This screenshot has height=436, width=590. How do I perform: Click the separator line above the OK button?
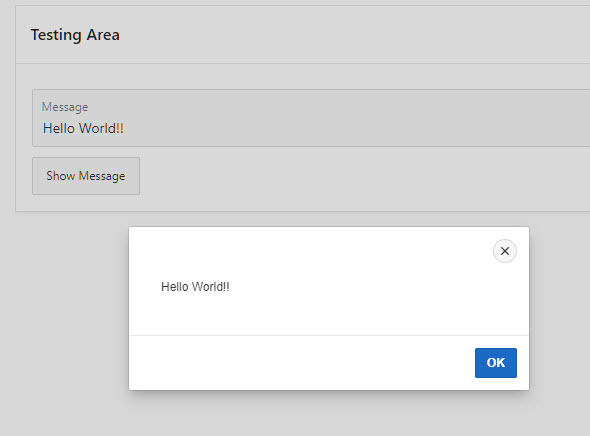pos(328,335)
